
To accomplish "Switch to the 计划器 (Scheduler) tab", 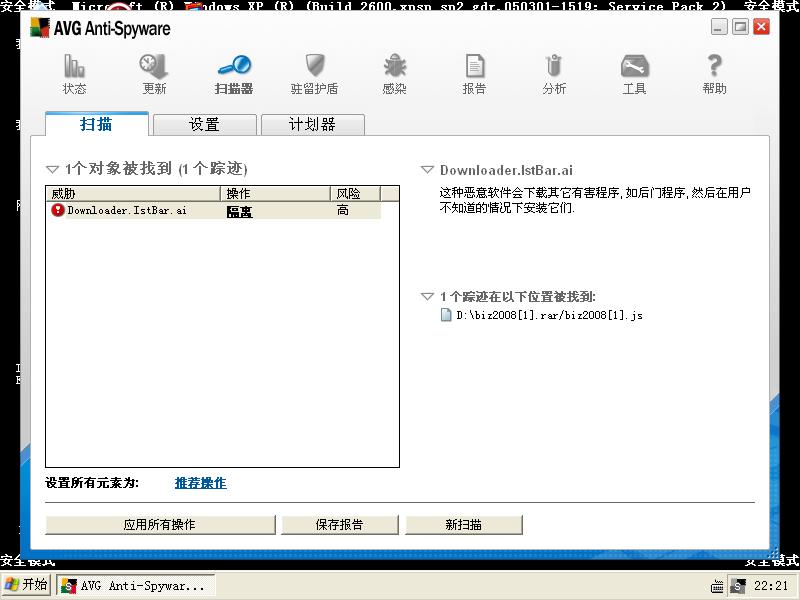I will tap(313, 124).
